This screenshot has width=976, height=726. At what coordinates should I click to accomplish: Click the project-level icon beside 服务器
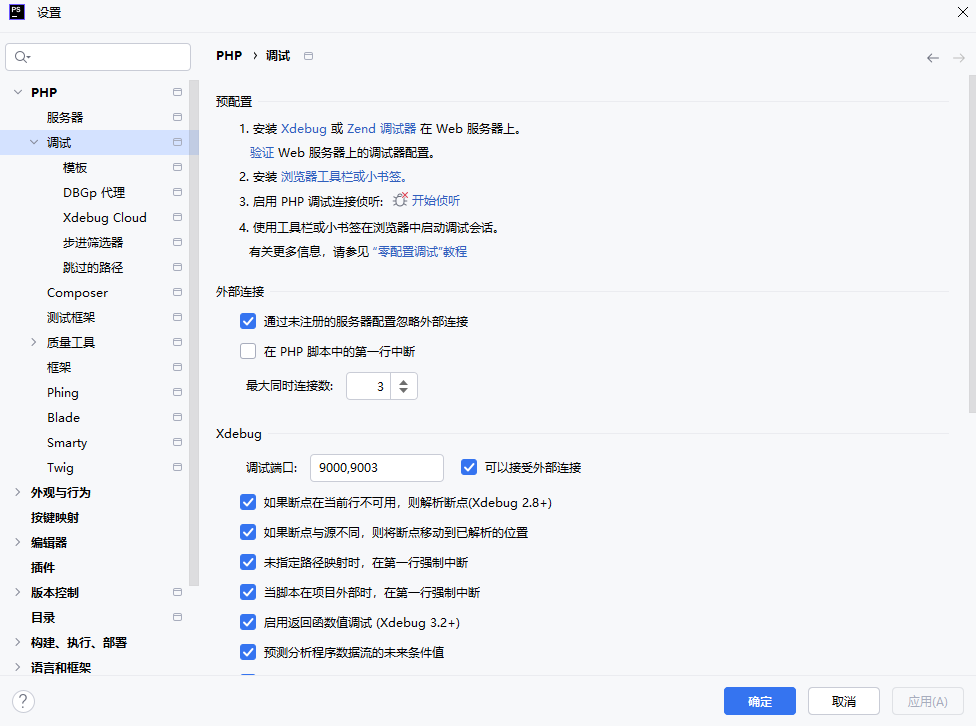tap(177, 117)
